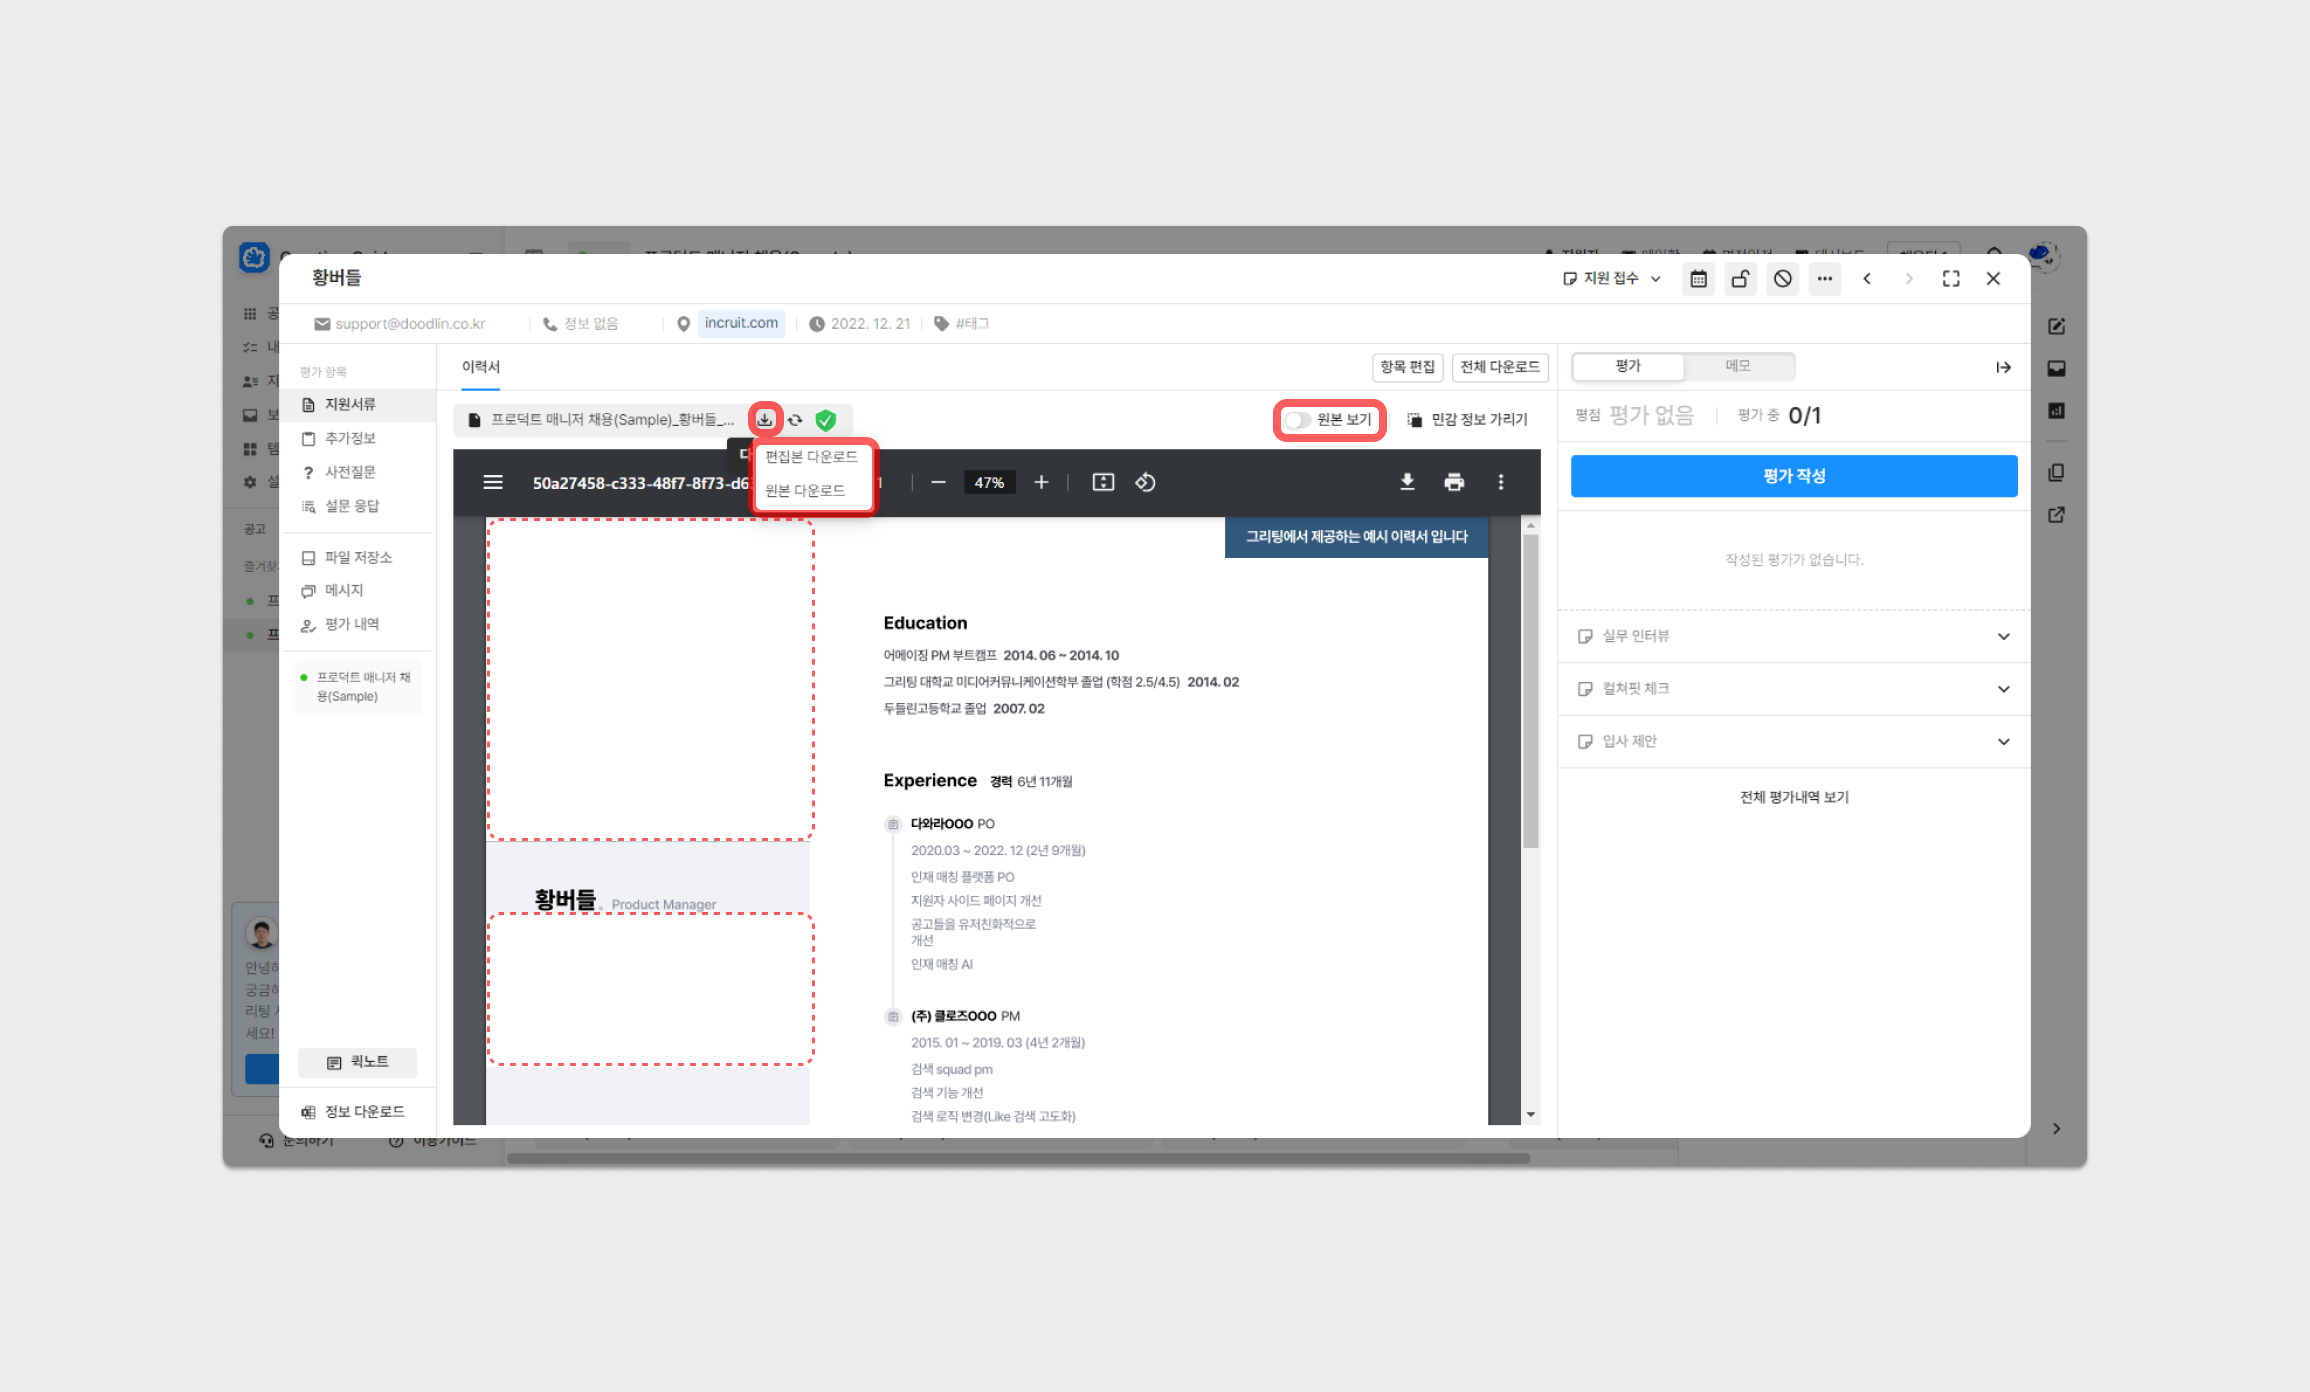The height and width of the screenshot is (1392, 2310).
Task: Collapse the right evaluation panel with the arrow
Action: (2003, 367)
